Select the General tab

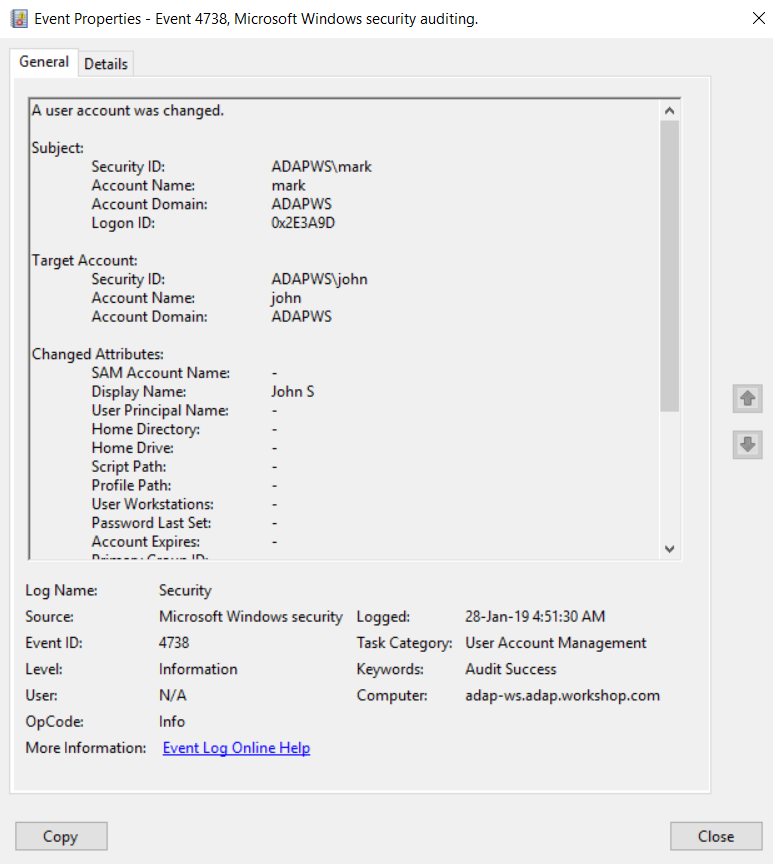[44, 62]
